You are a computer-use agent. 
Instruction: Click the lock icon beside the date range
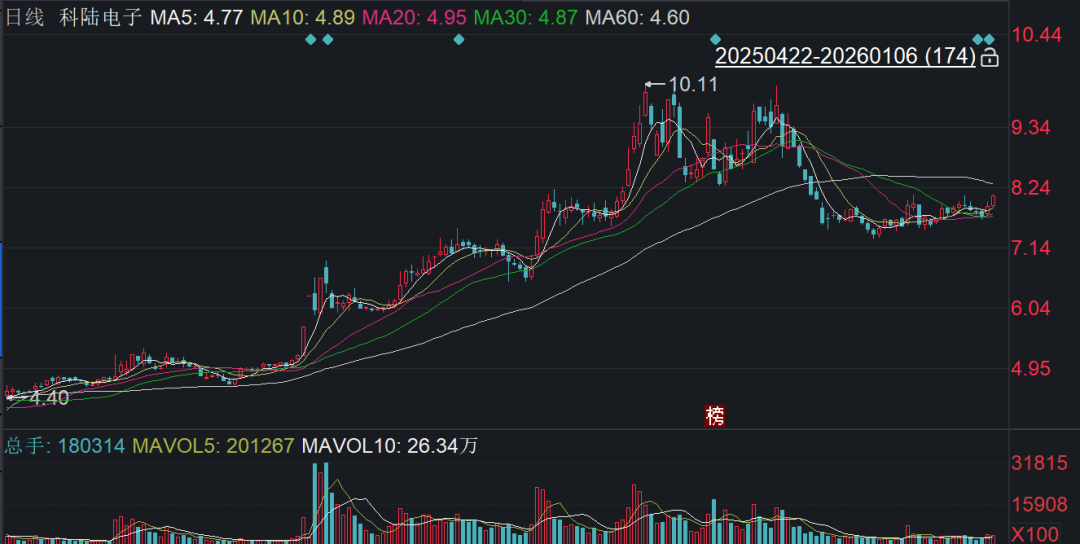989,58
